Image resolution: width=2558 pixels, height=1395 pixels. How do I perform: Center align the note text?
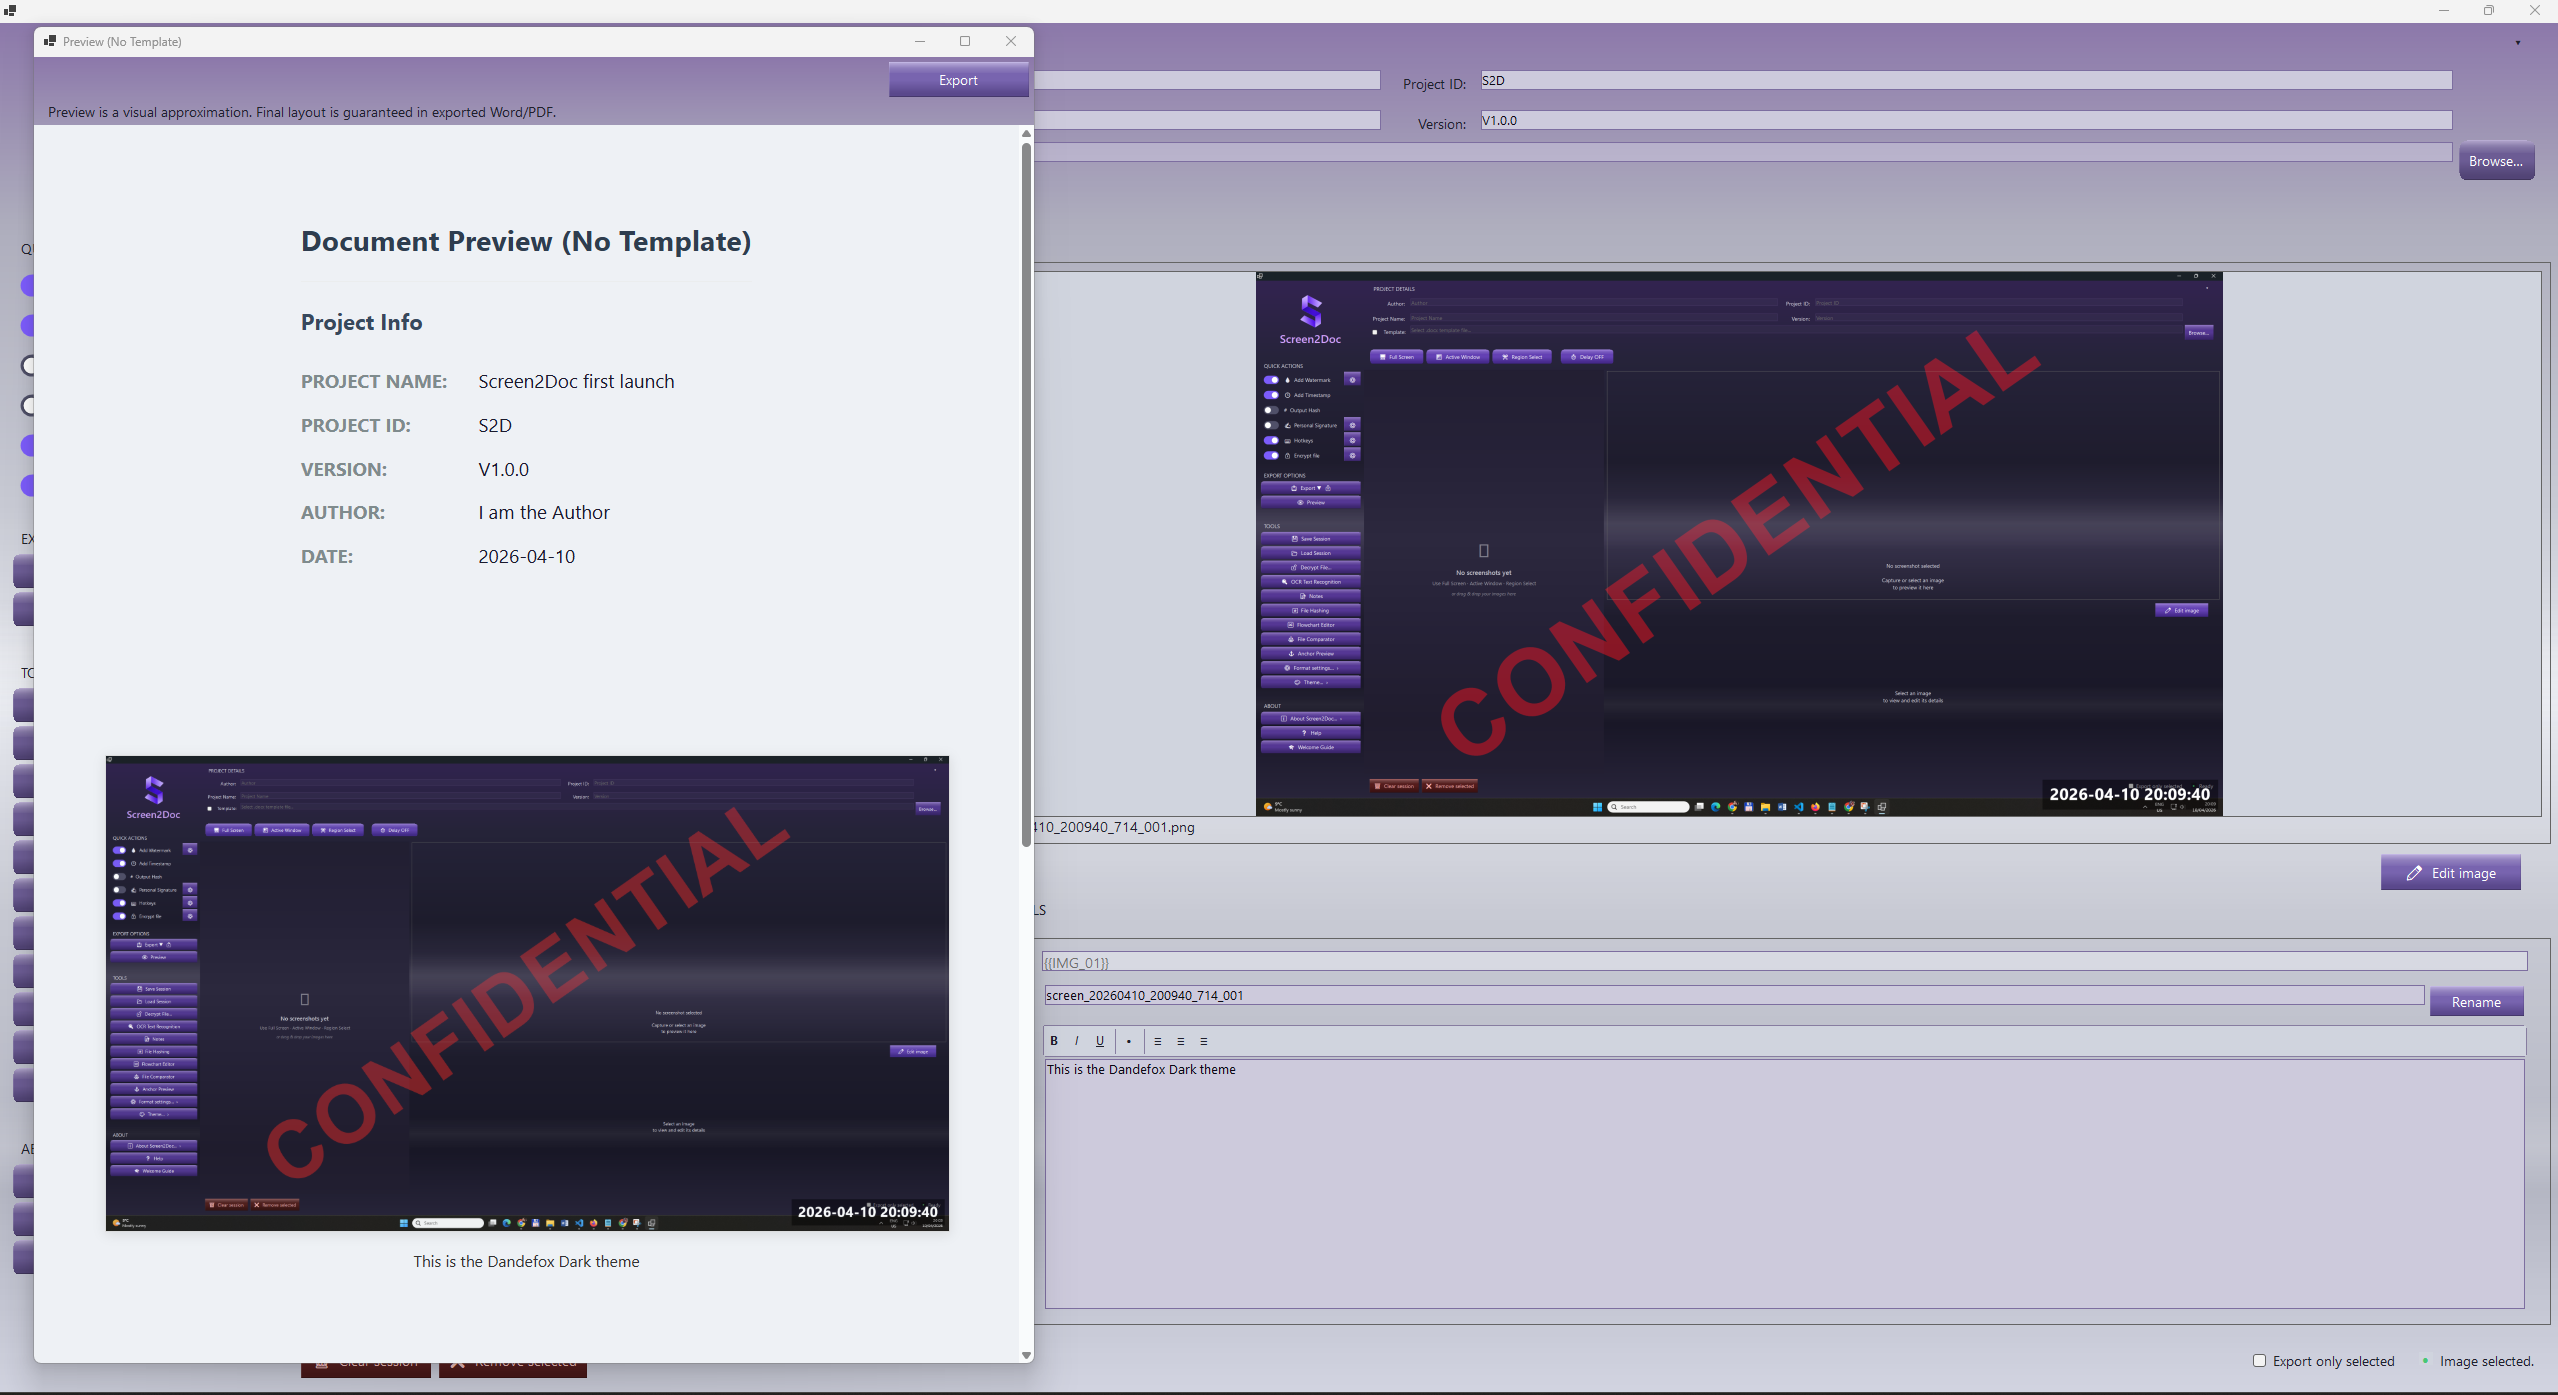1181,1041
